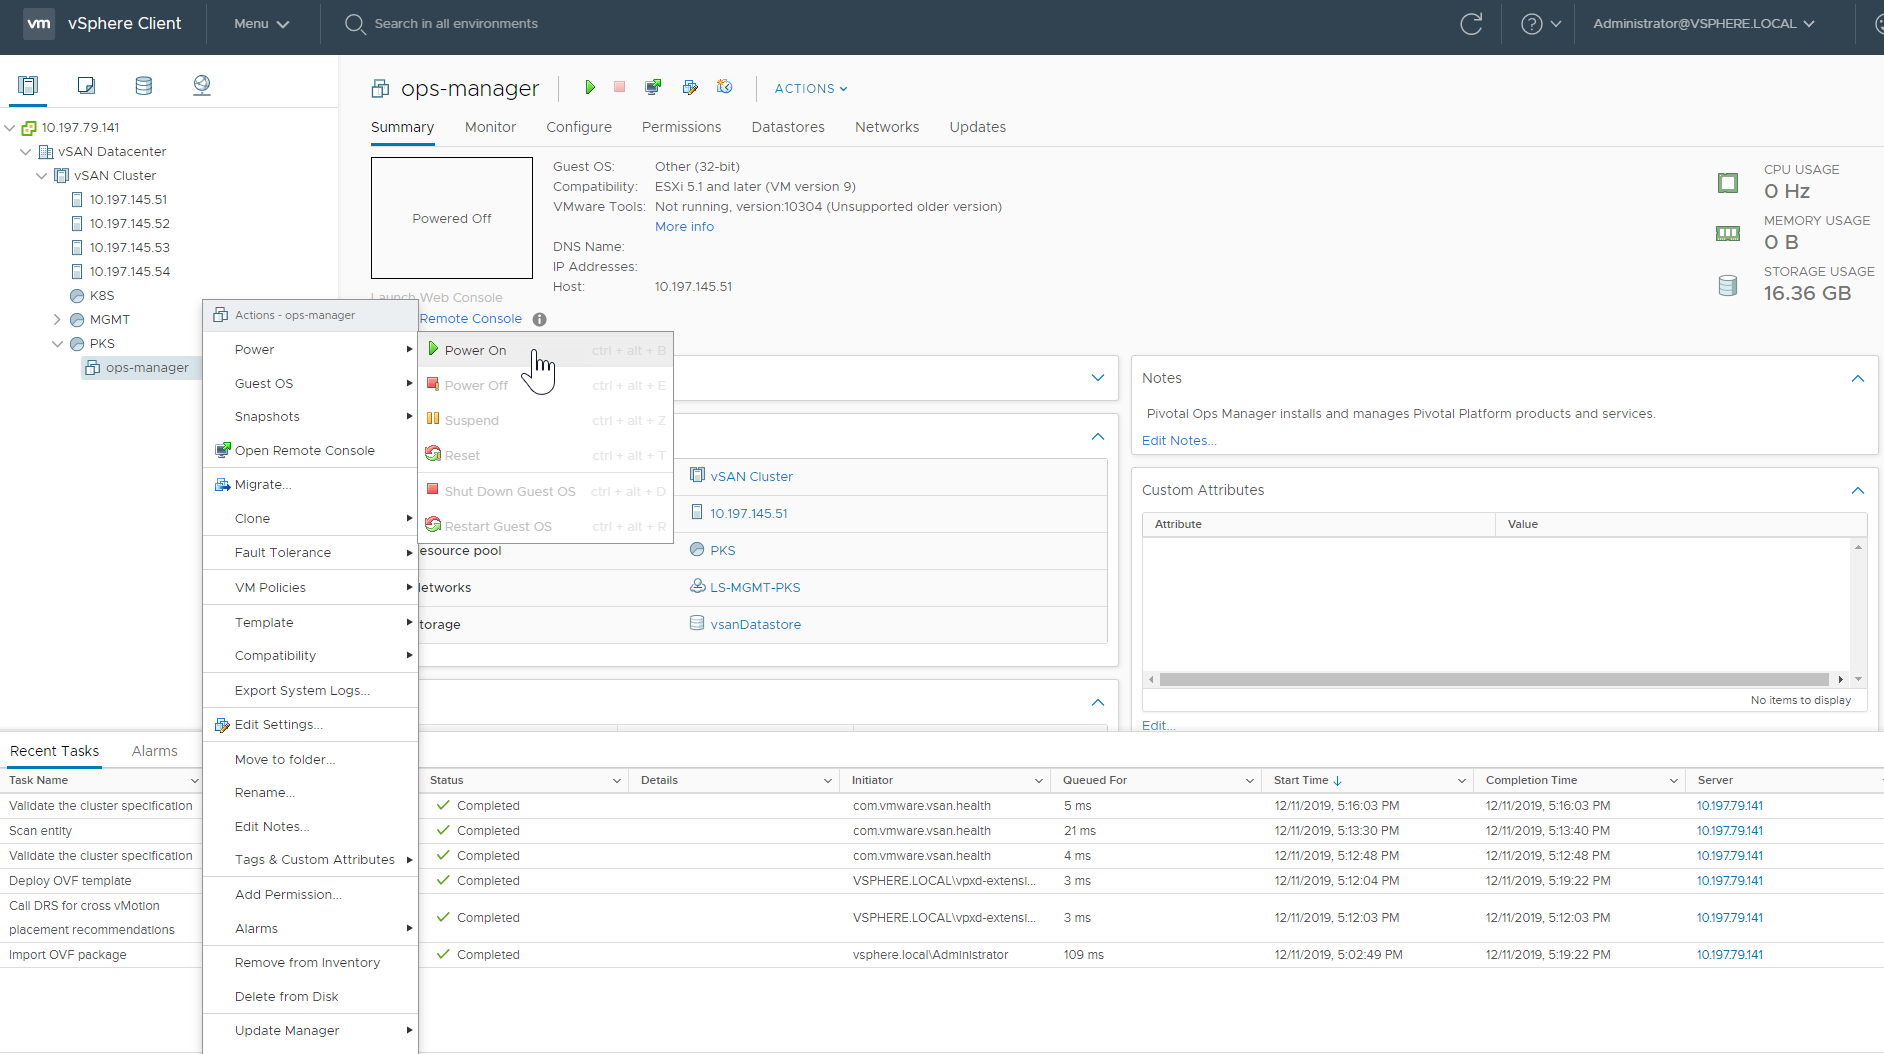Open the Menu dropdown
This screenshot has width=1884, height=1054.
point(262,24)
